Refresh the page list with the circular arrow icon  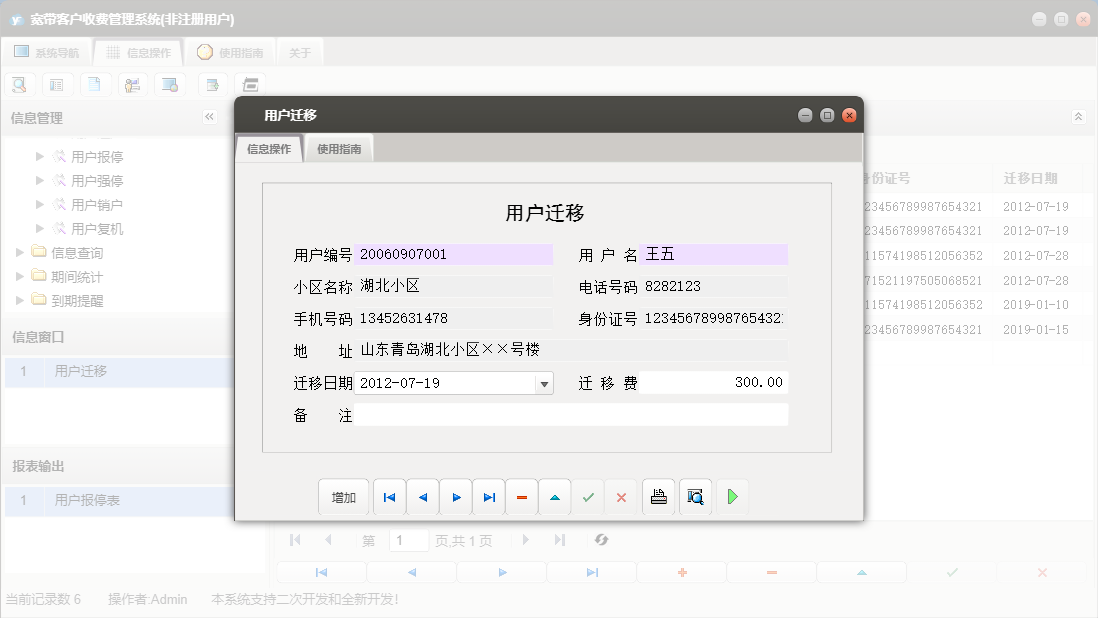pos(600,540)
